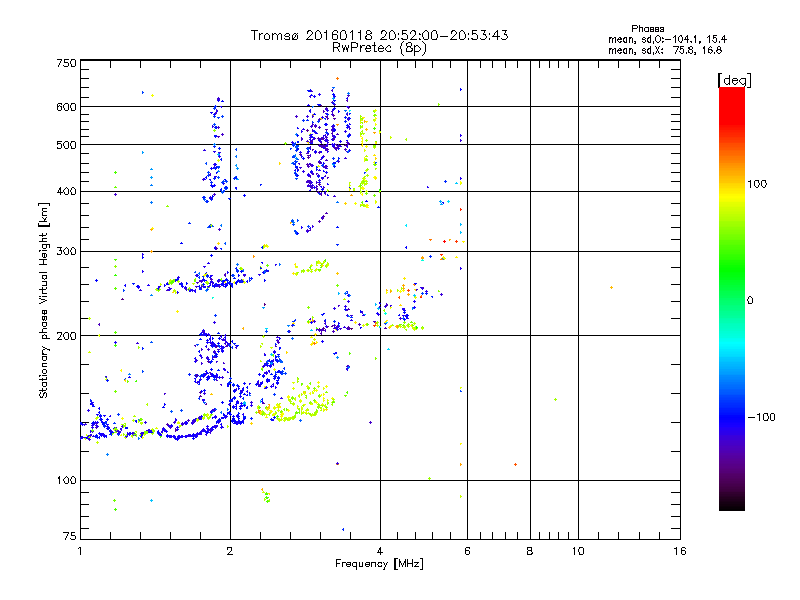800x600 pixels.
Task: Click the '[deg]' colorbar unit label
Action: [x=734, y=80]
